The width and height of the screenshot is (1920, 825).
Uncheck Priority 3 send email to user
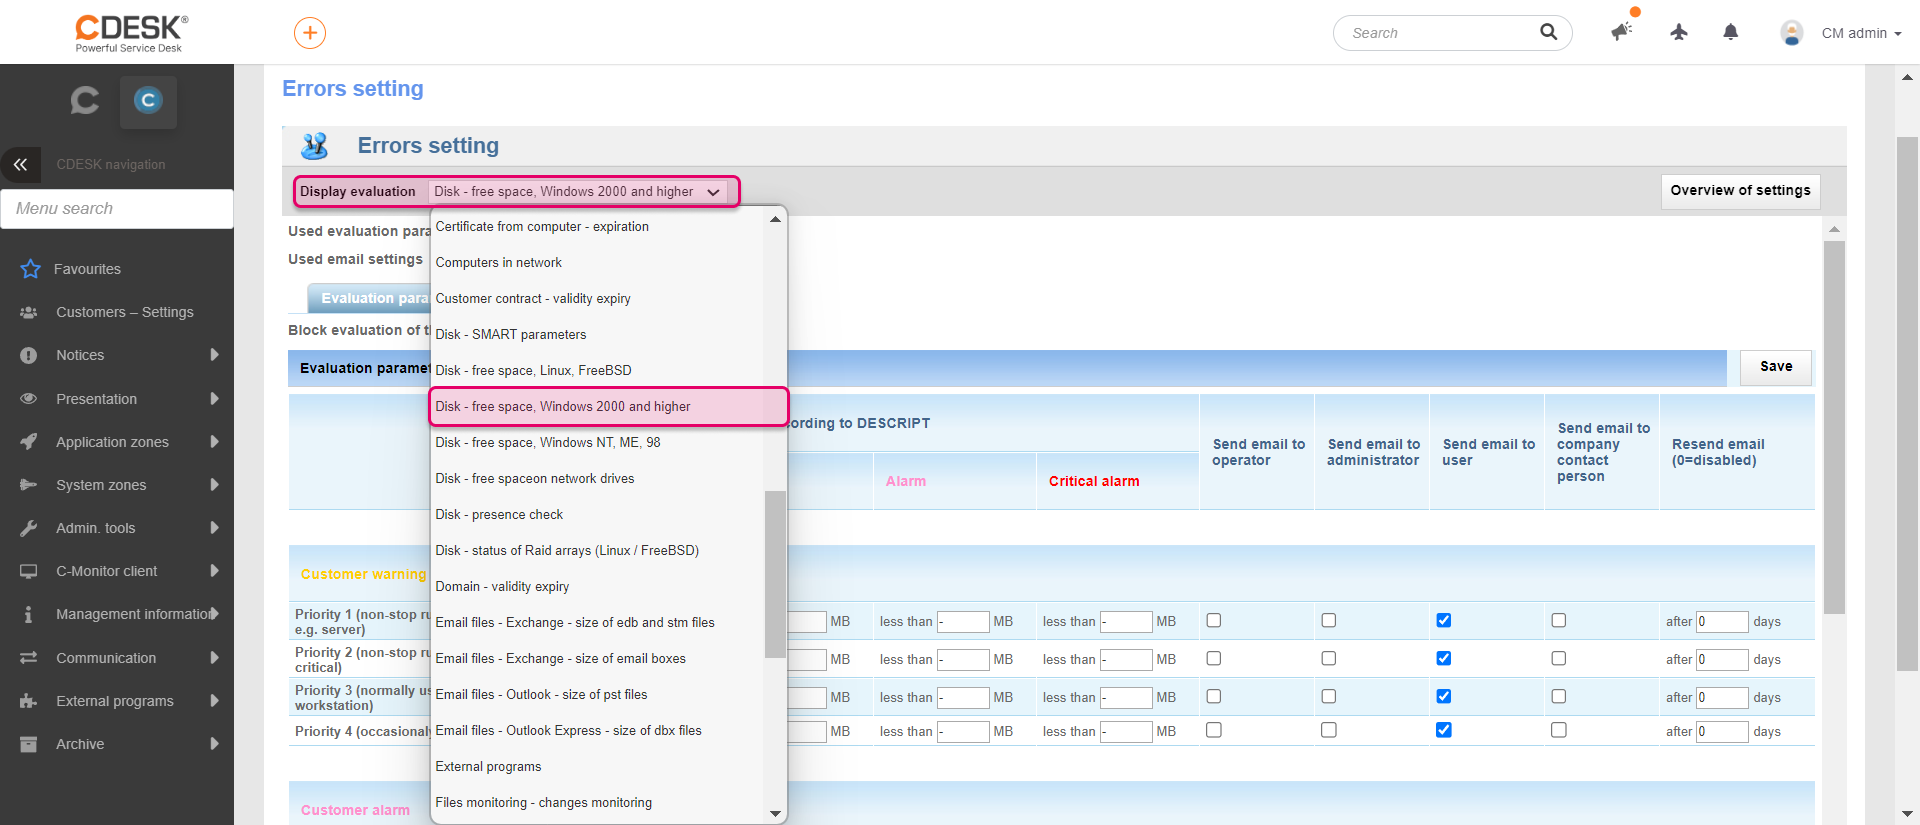pyautogui.click(x=1444, y=696)
